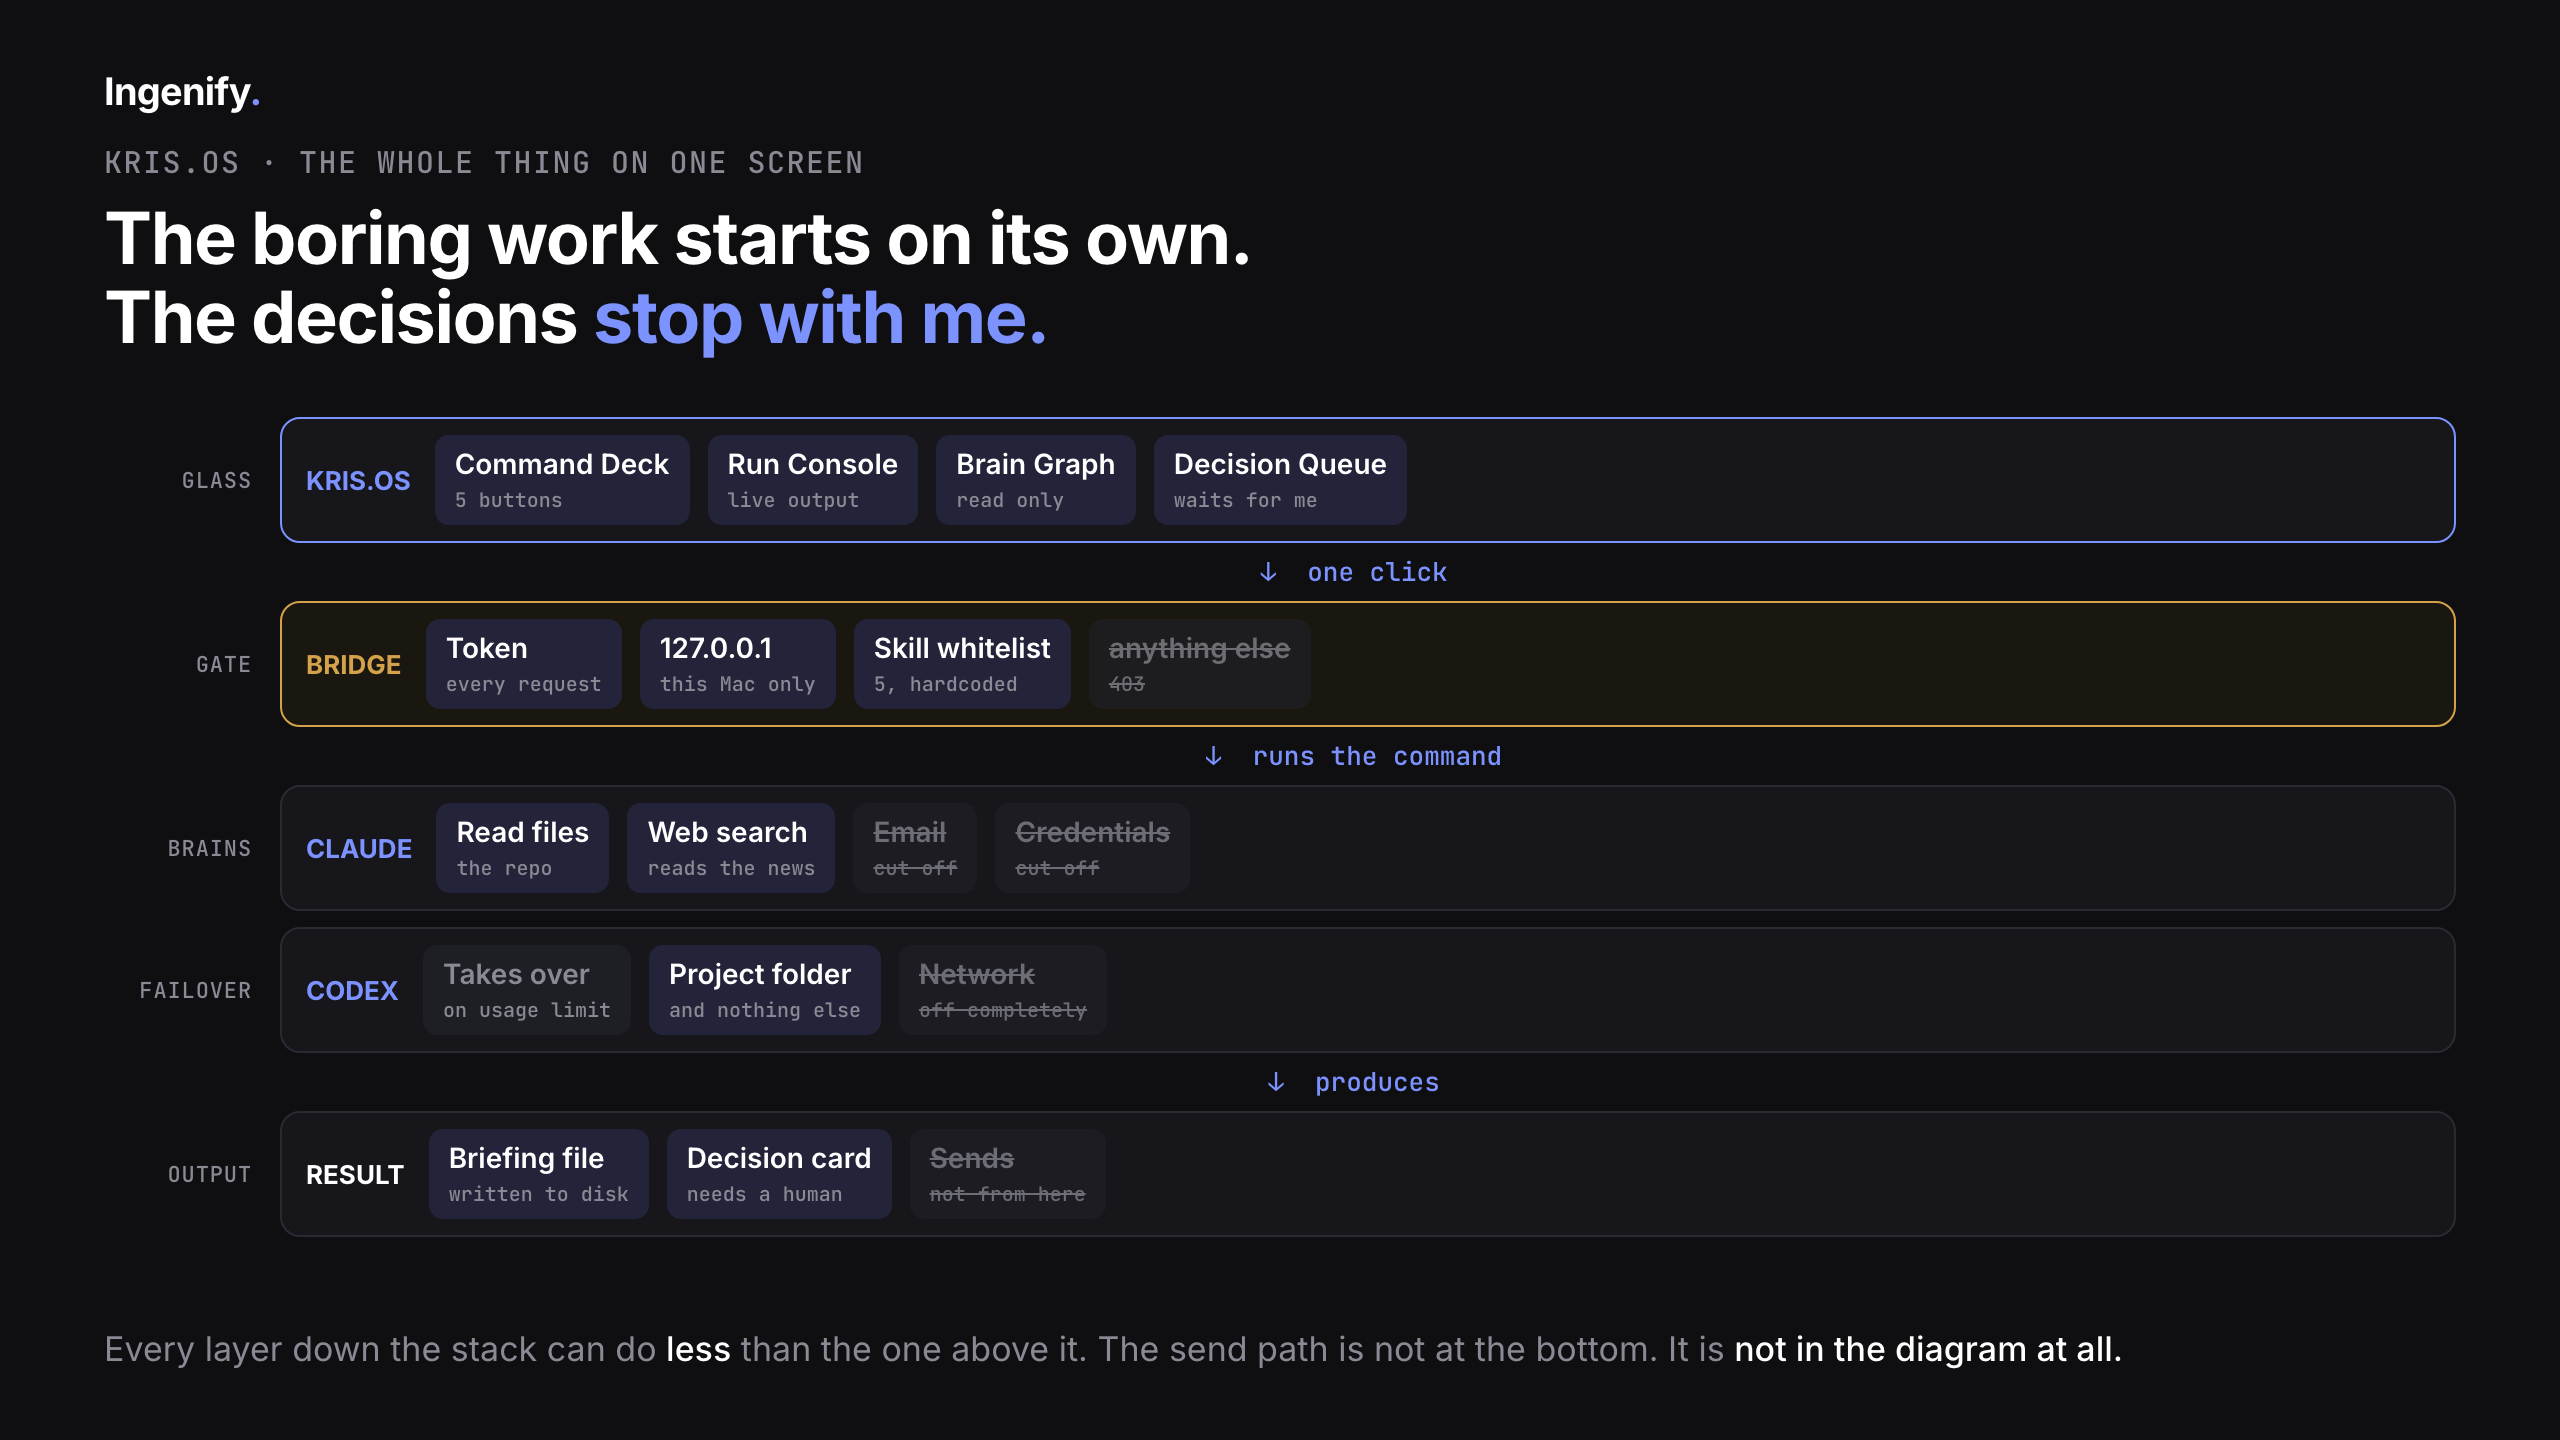Viewport: 2560px width, 1440px height.
Task: Click the struck-through 'anything else' 403 chip
Action: pyautogui.click(x=1199, y=664)
